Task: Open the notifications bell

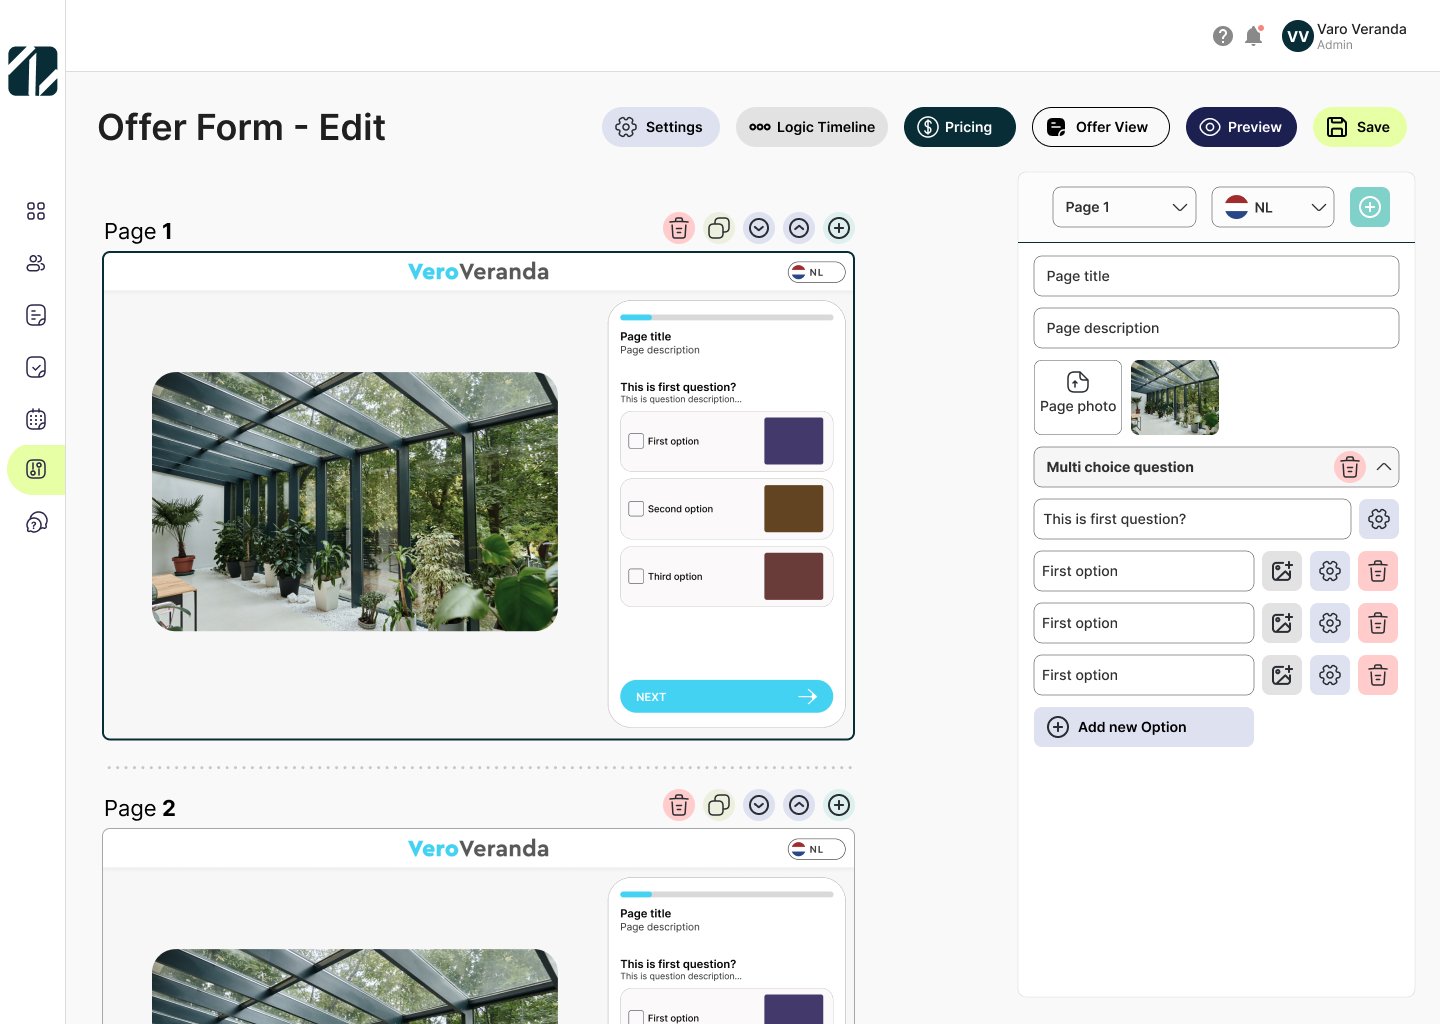Action: (1253, 36)
